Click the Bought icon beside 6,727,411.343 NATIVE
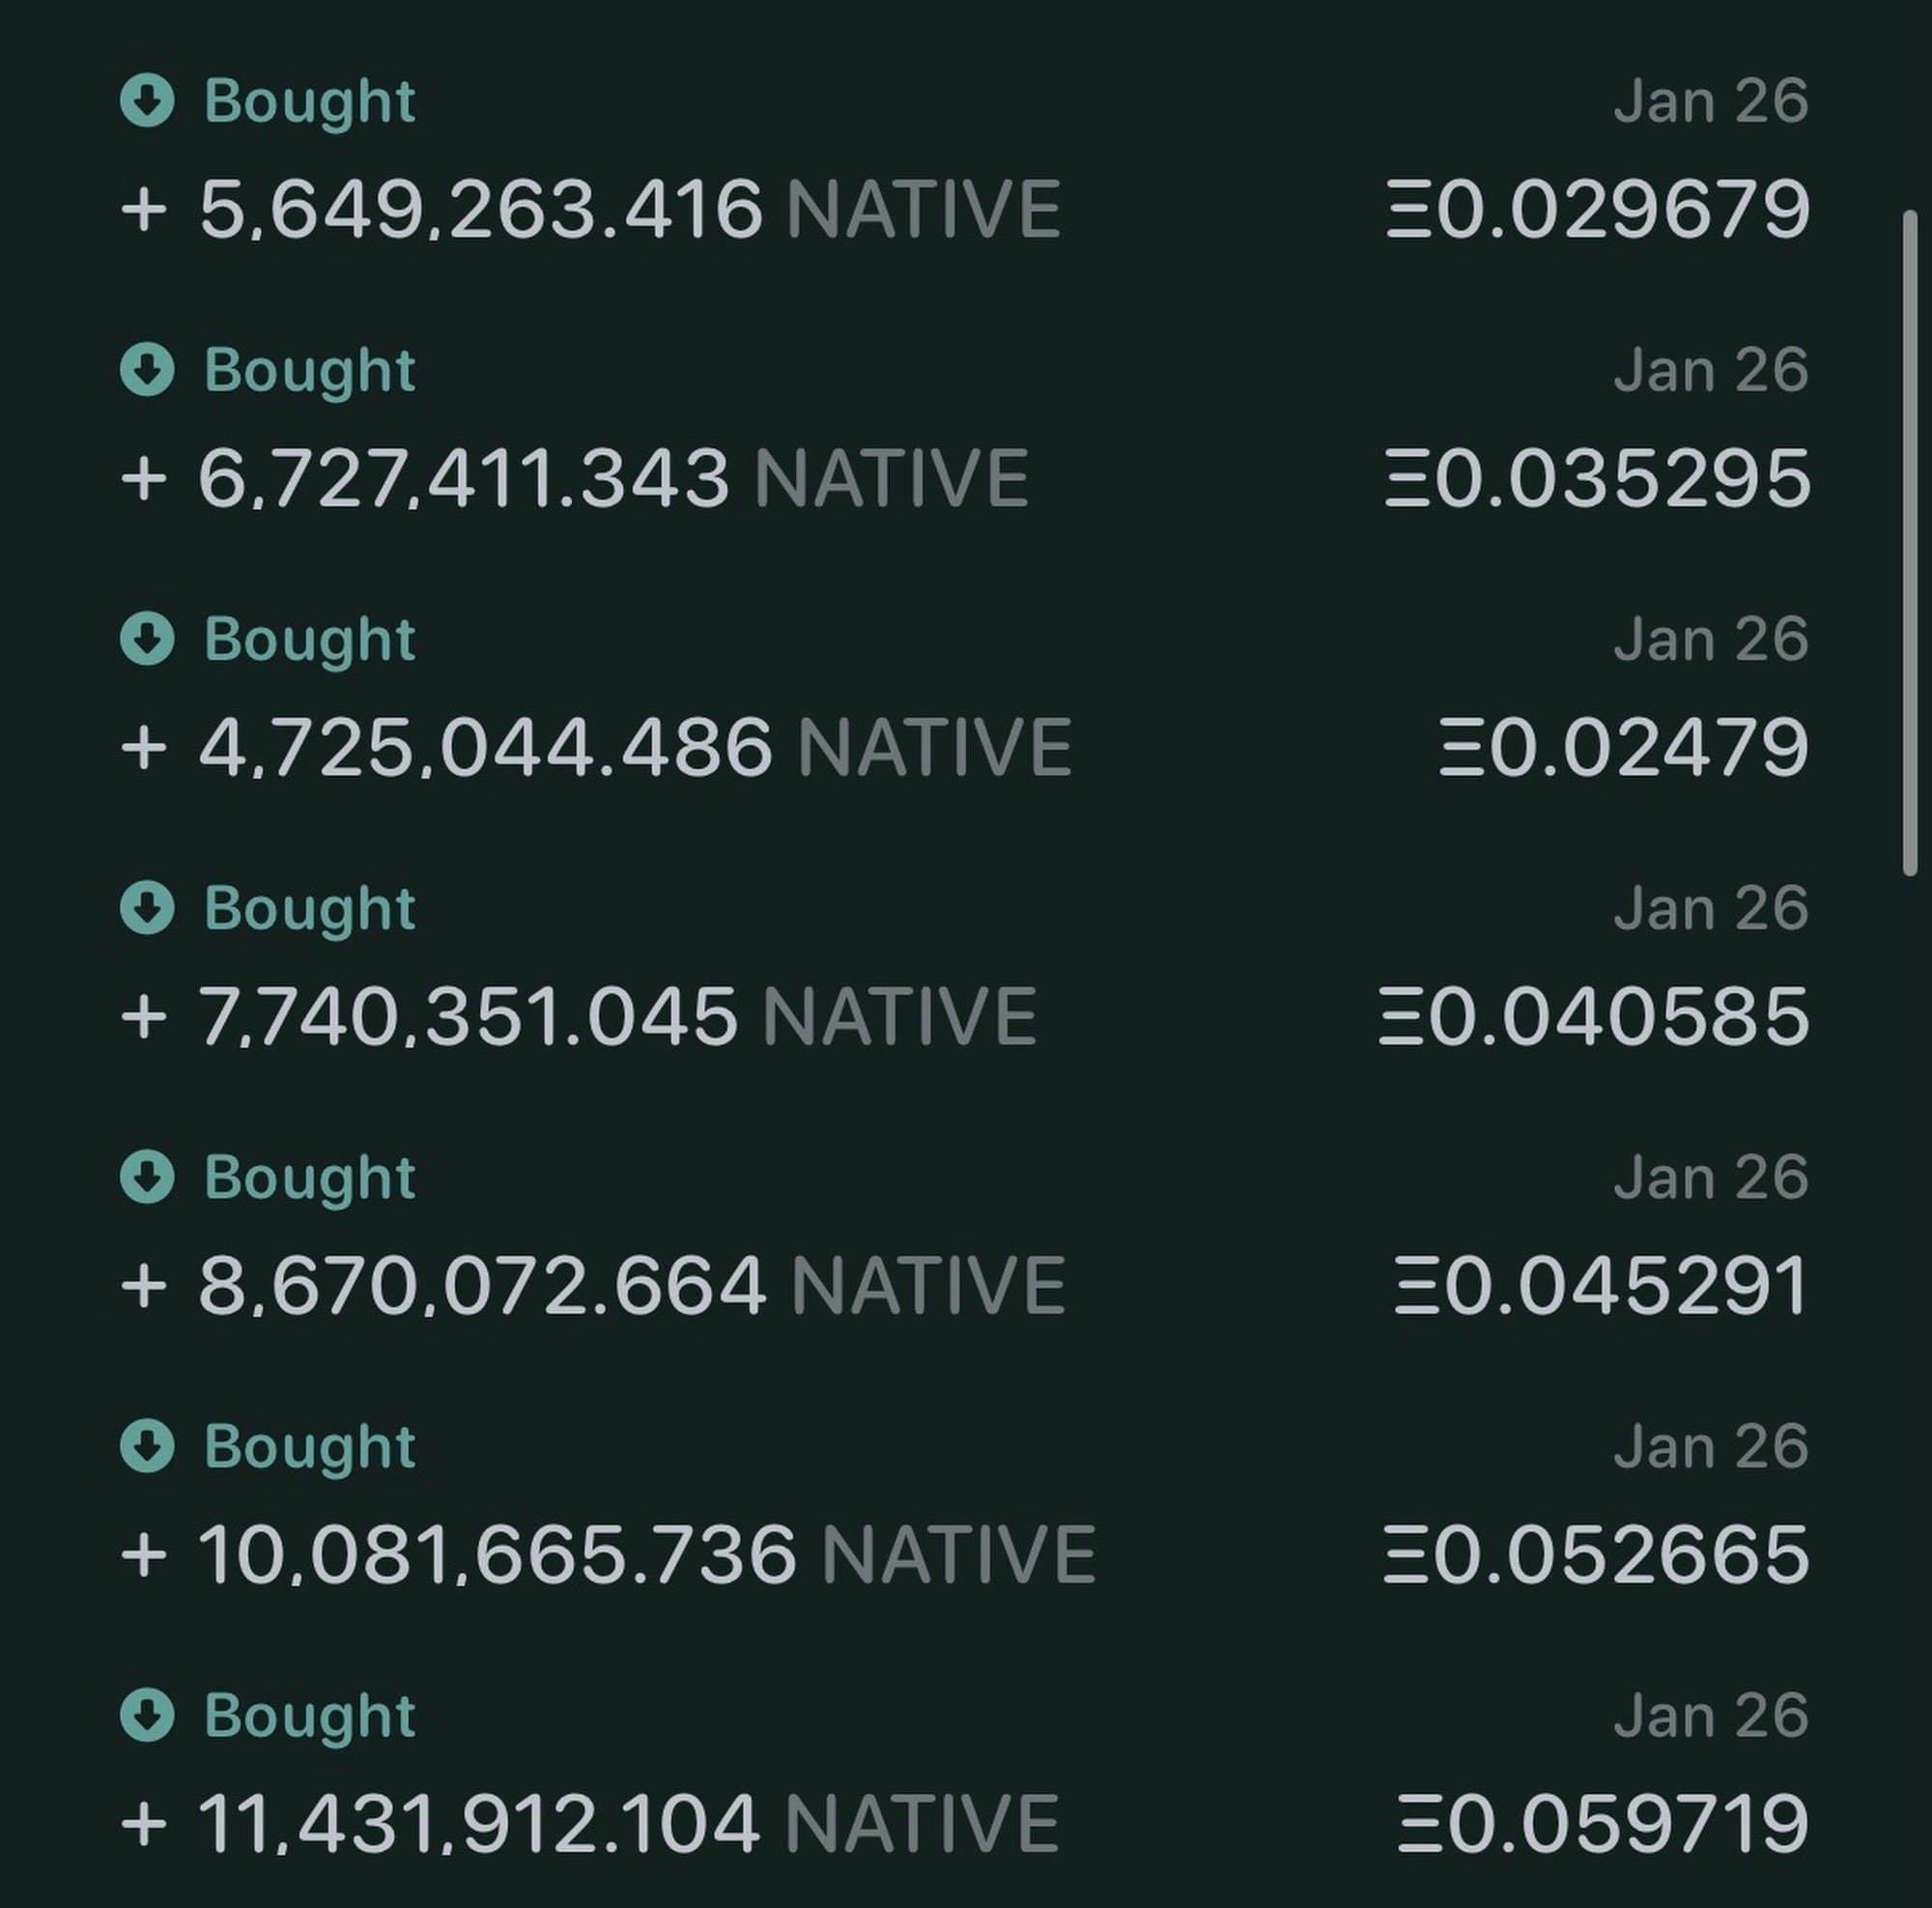This screenshot has width=1932, height=1908. (x=147, y=370)
